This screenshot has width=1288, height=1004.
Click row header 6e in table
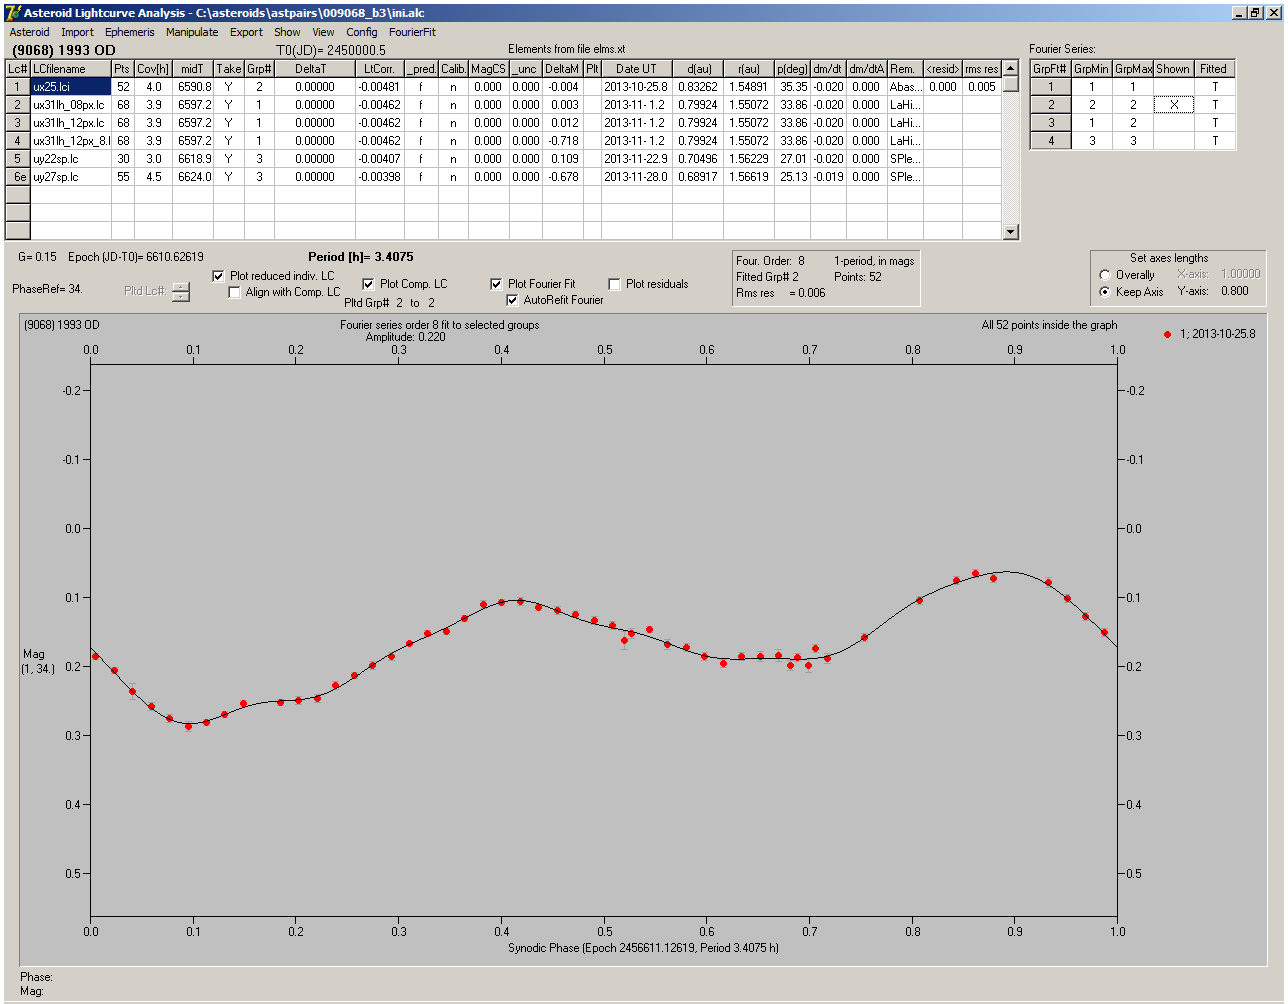[18, 177]
